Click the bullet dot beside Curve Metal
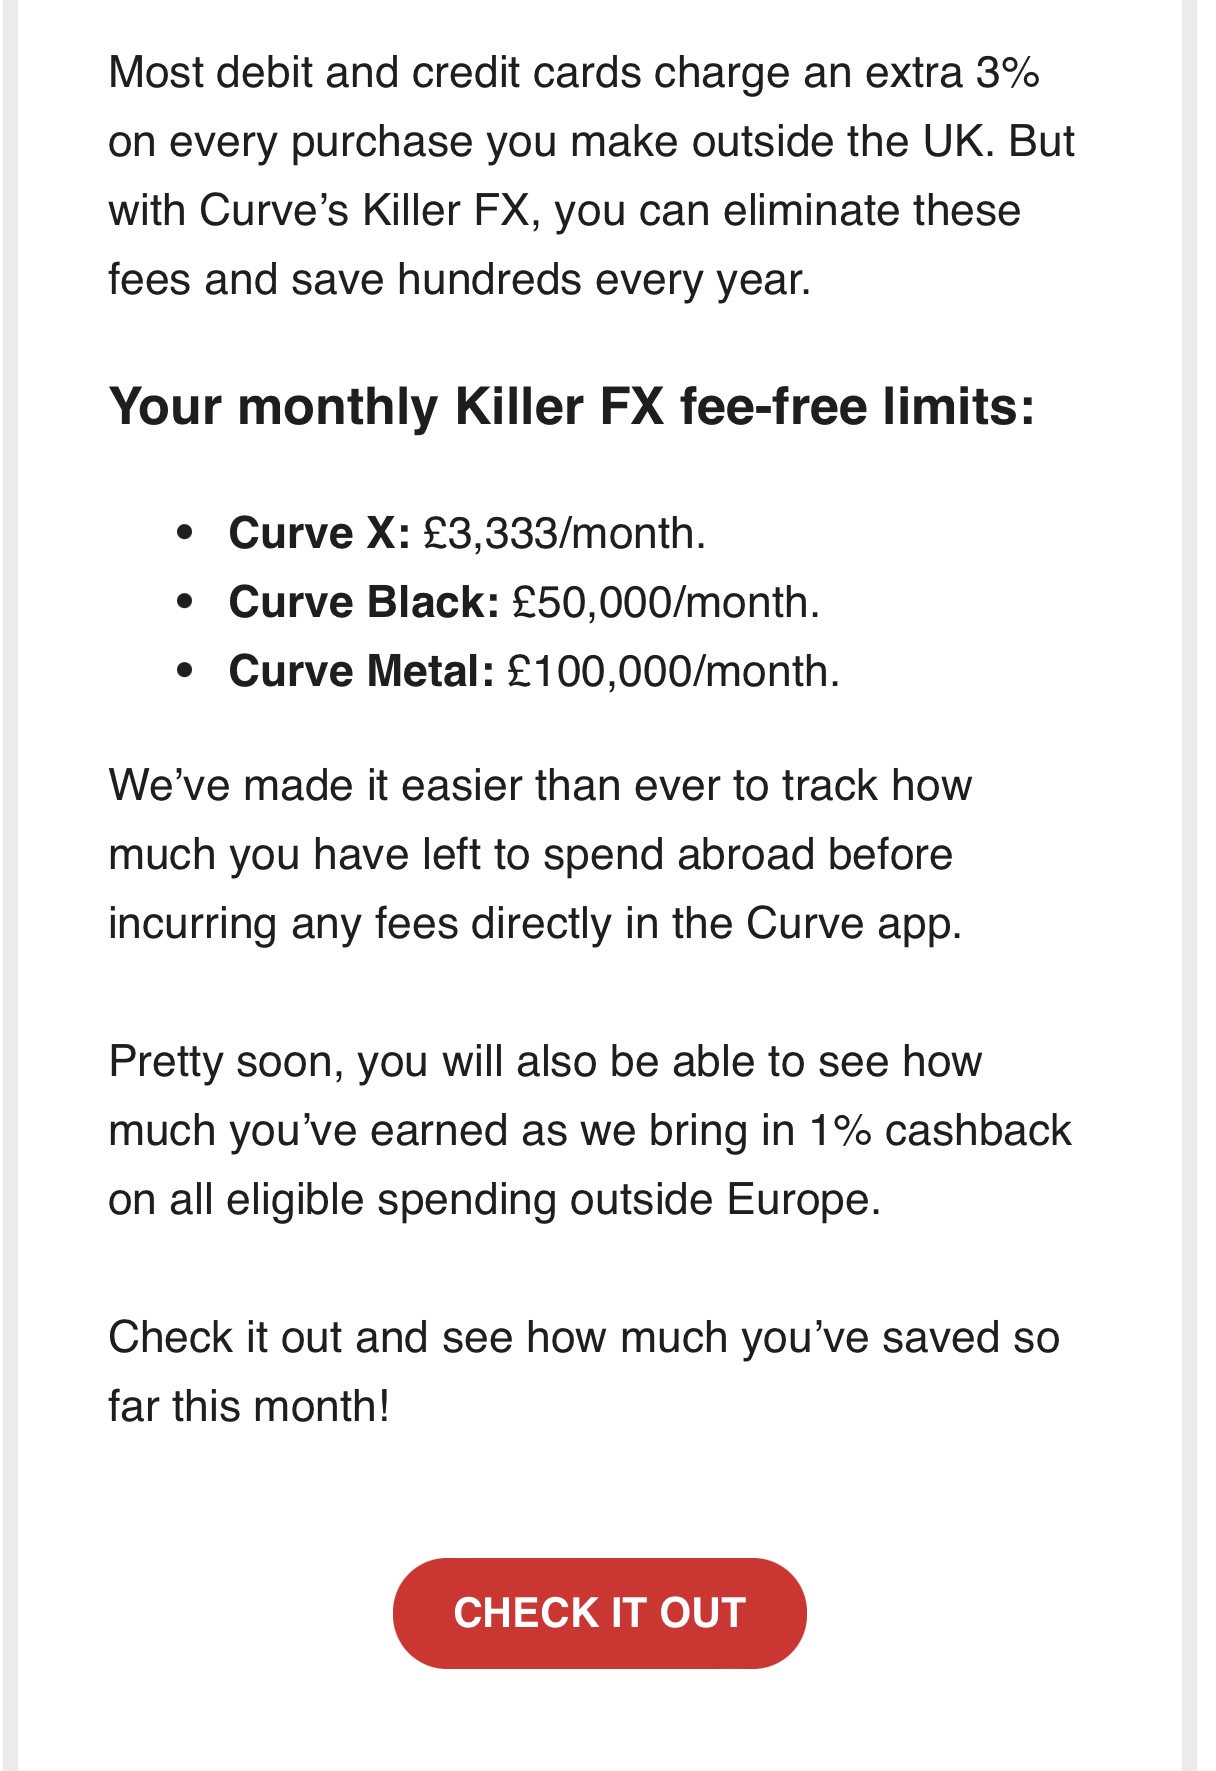The height and width of the screenshot is (1771, 1216). tap(184, 671)
